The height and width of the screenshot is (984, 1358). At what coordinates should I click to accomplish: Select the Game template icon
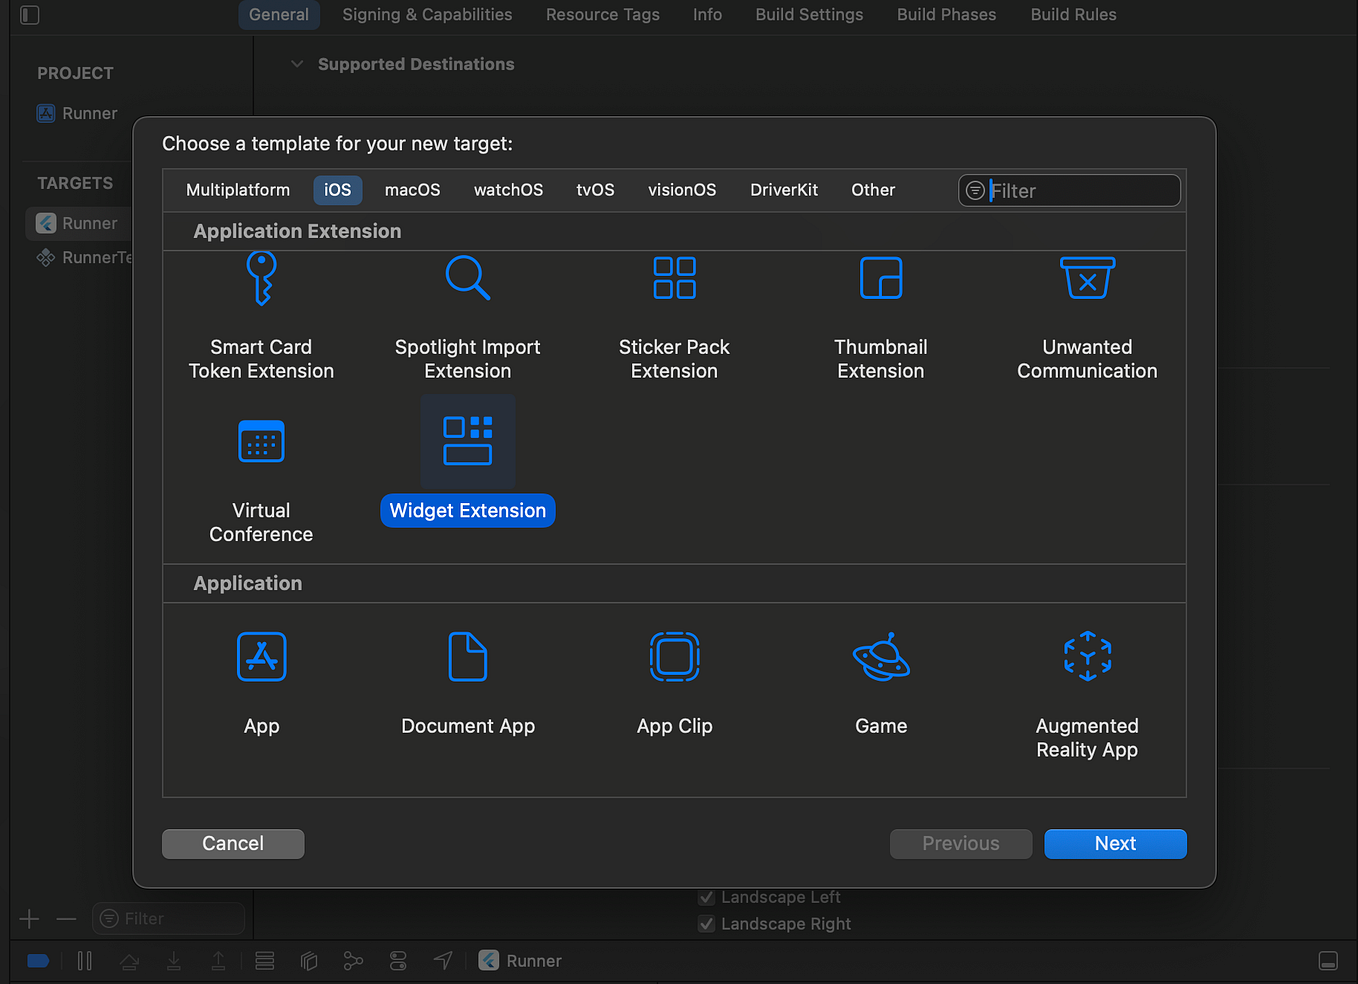point(881,657)
